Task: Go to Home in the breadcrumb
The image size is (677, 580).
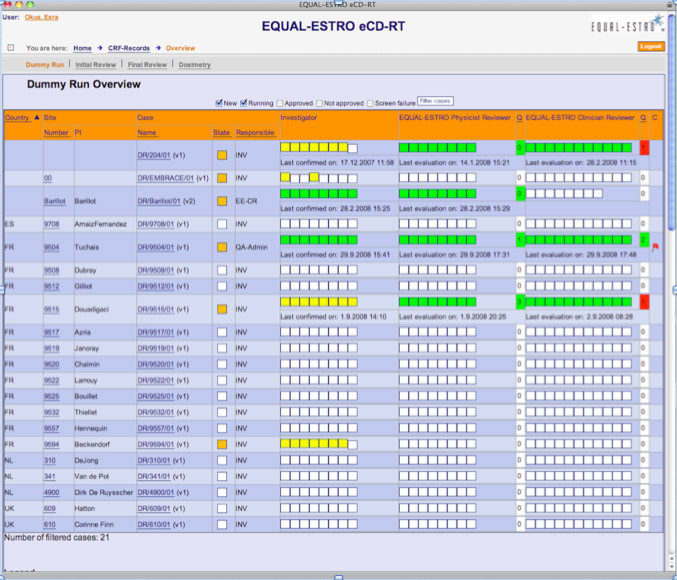Action: tap(82, 48)
